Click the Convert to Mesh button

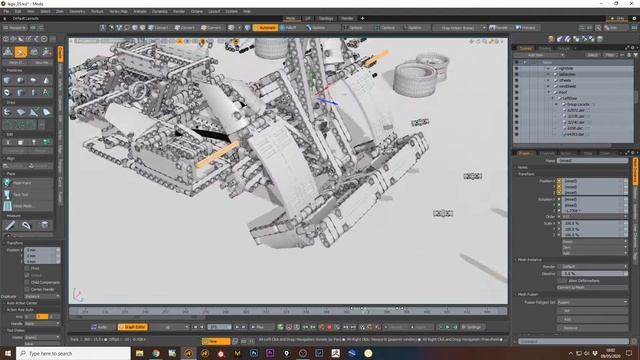(x=592, y=287)
